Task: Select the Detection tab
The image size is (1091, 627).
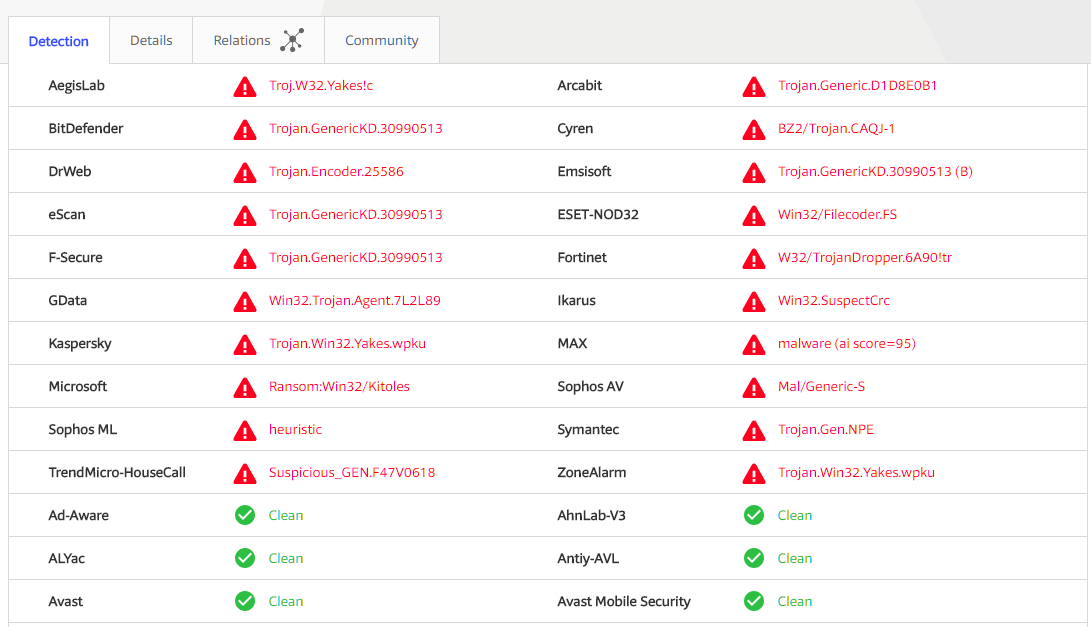Action: coord(59,42)
